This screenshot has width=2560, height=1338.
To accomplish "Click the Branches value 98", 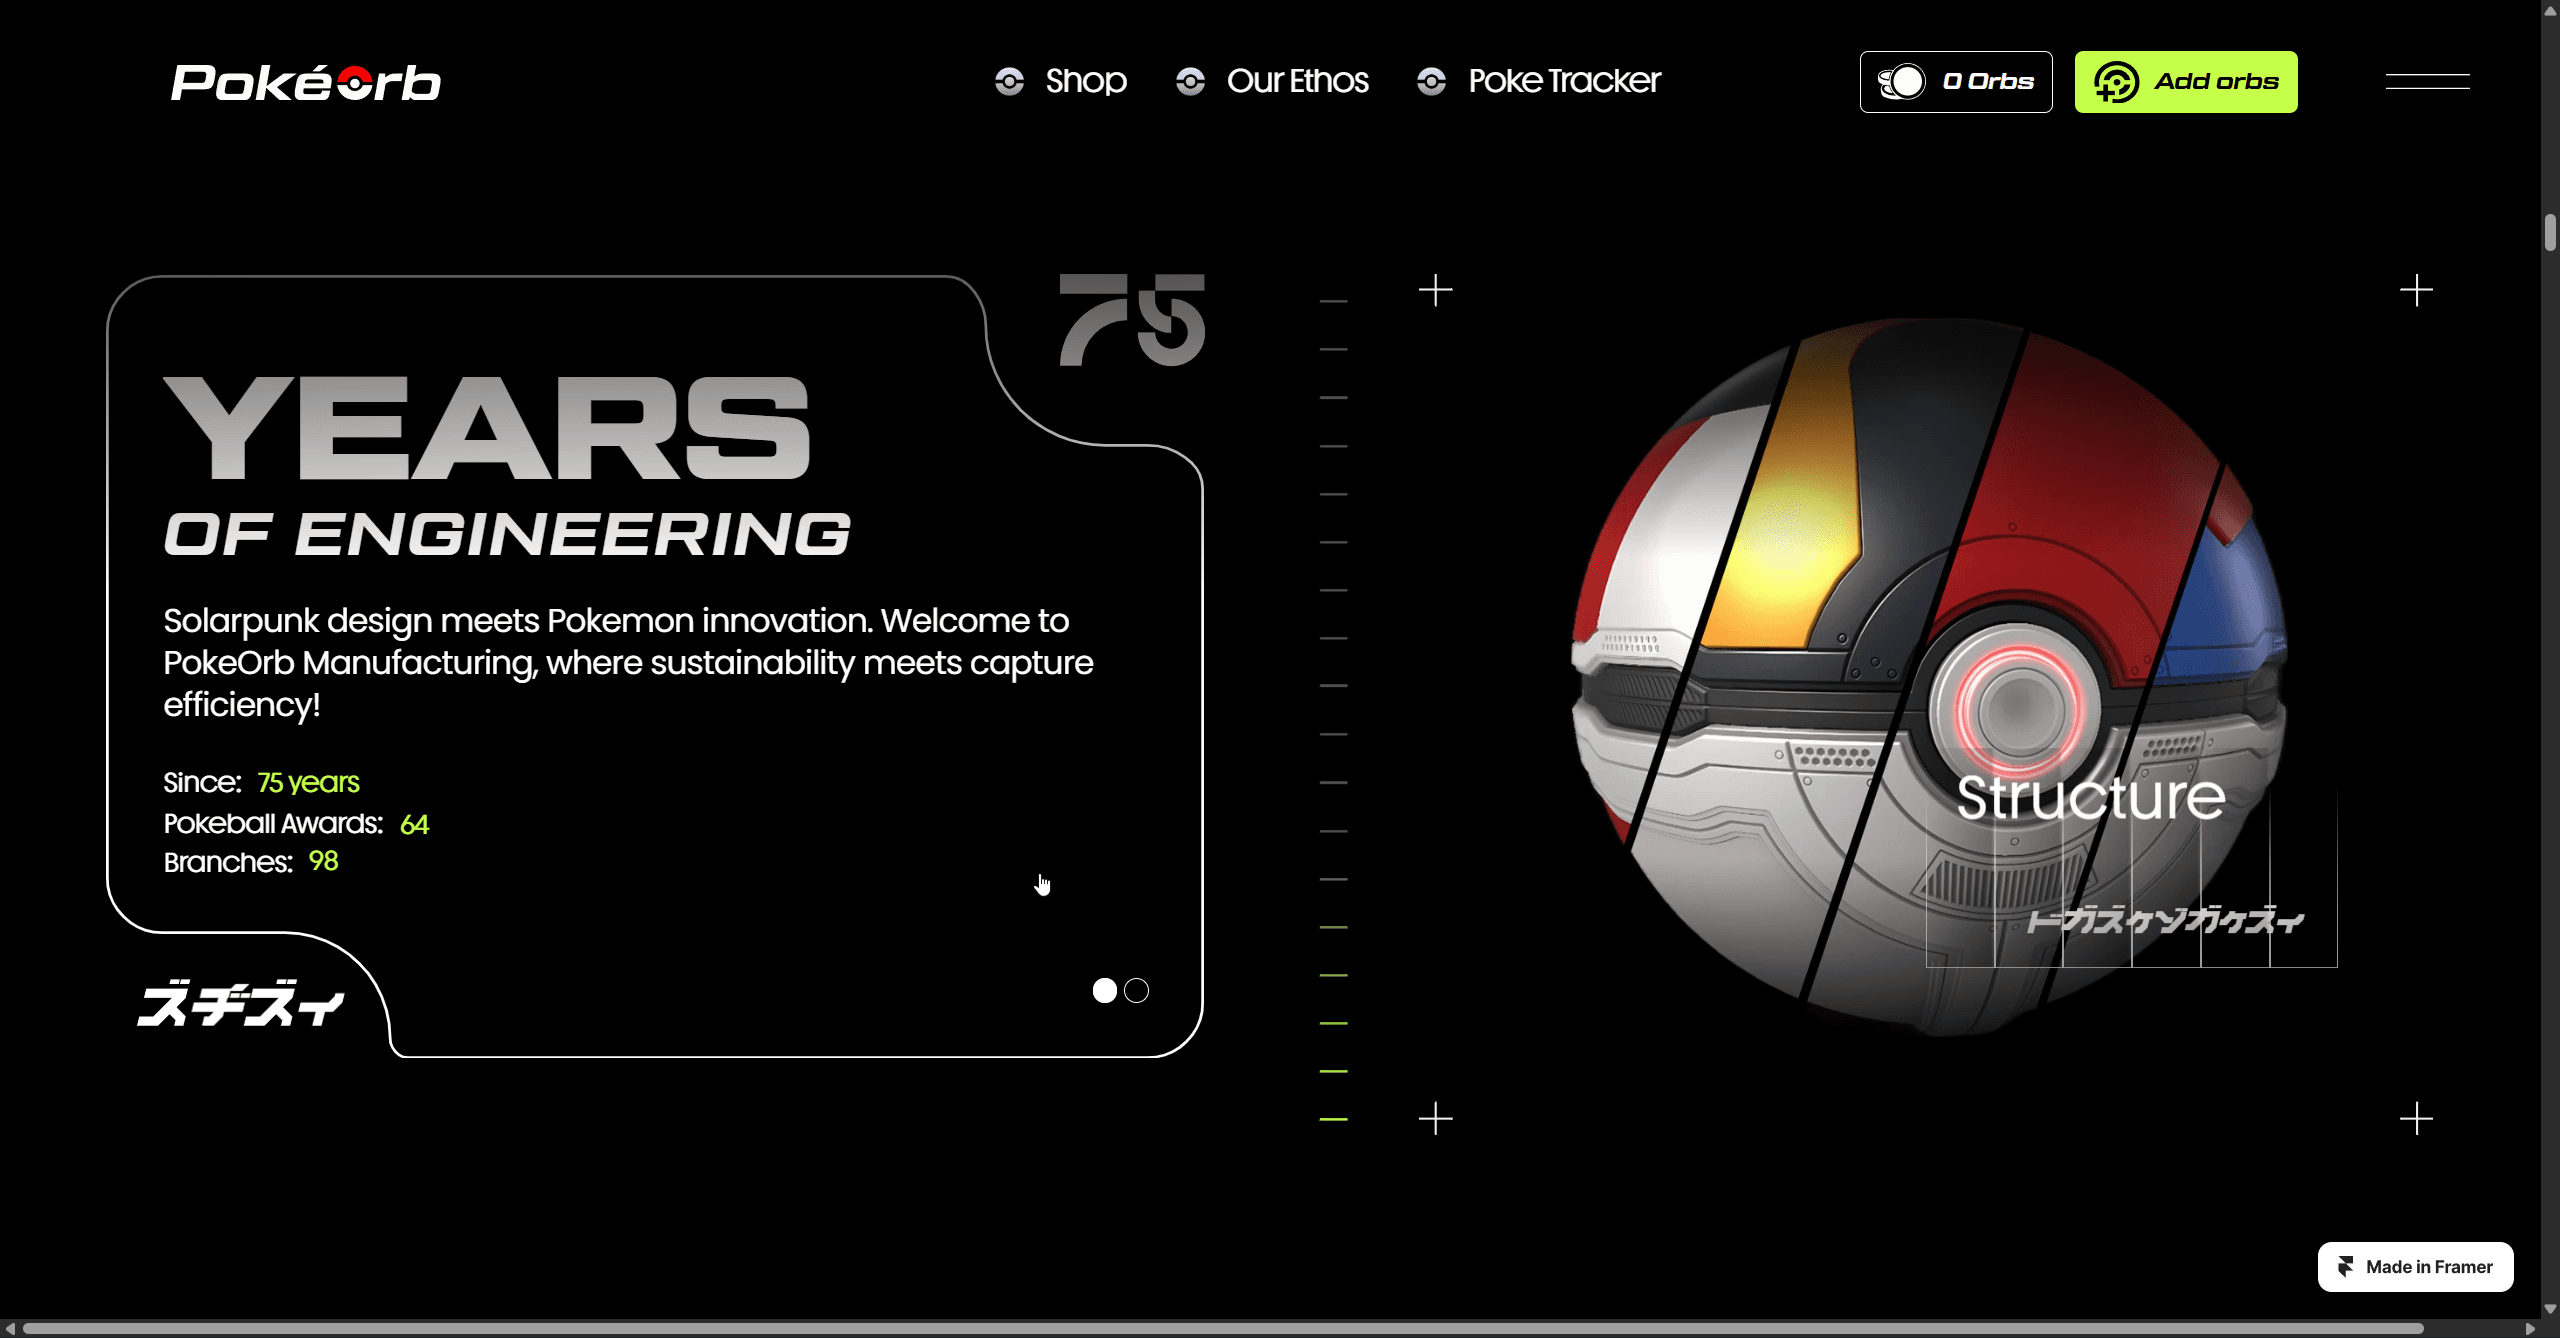I will [x=323, y=861].
